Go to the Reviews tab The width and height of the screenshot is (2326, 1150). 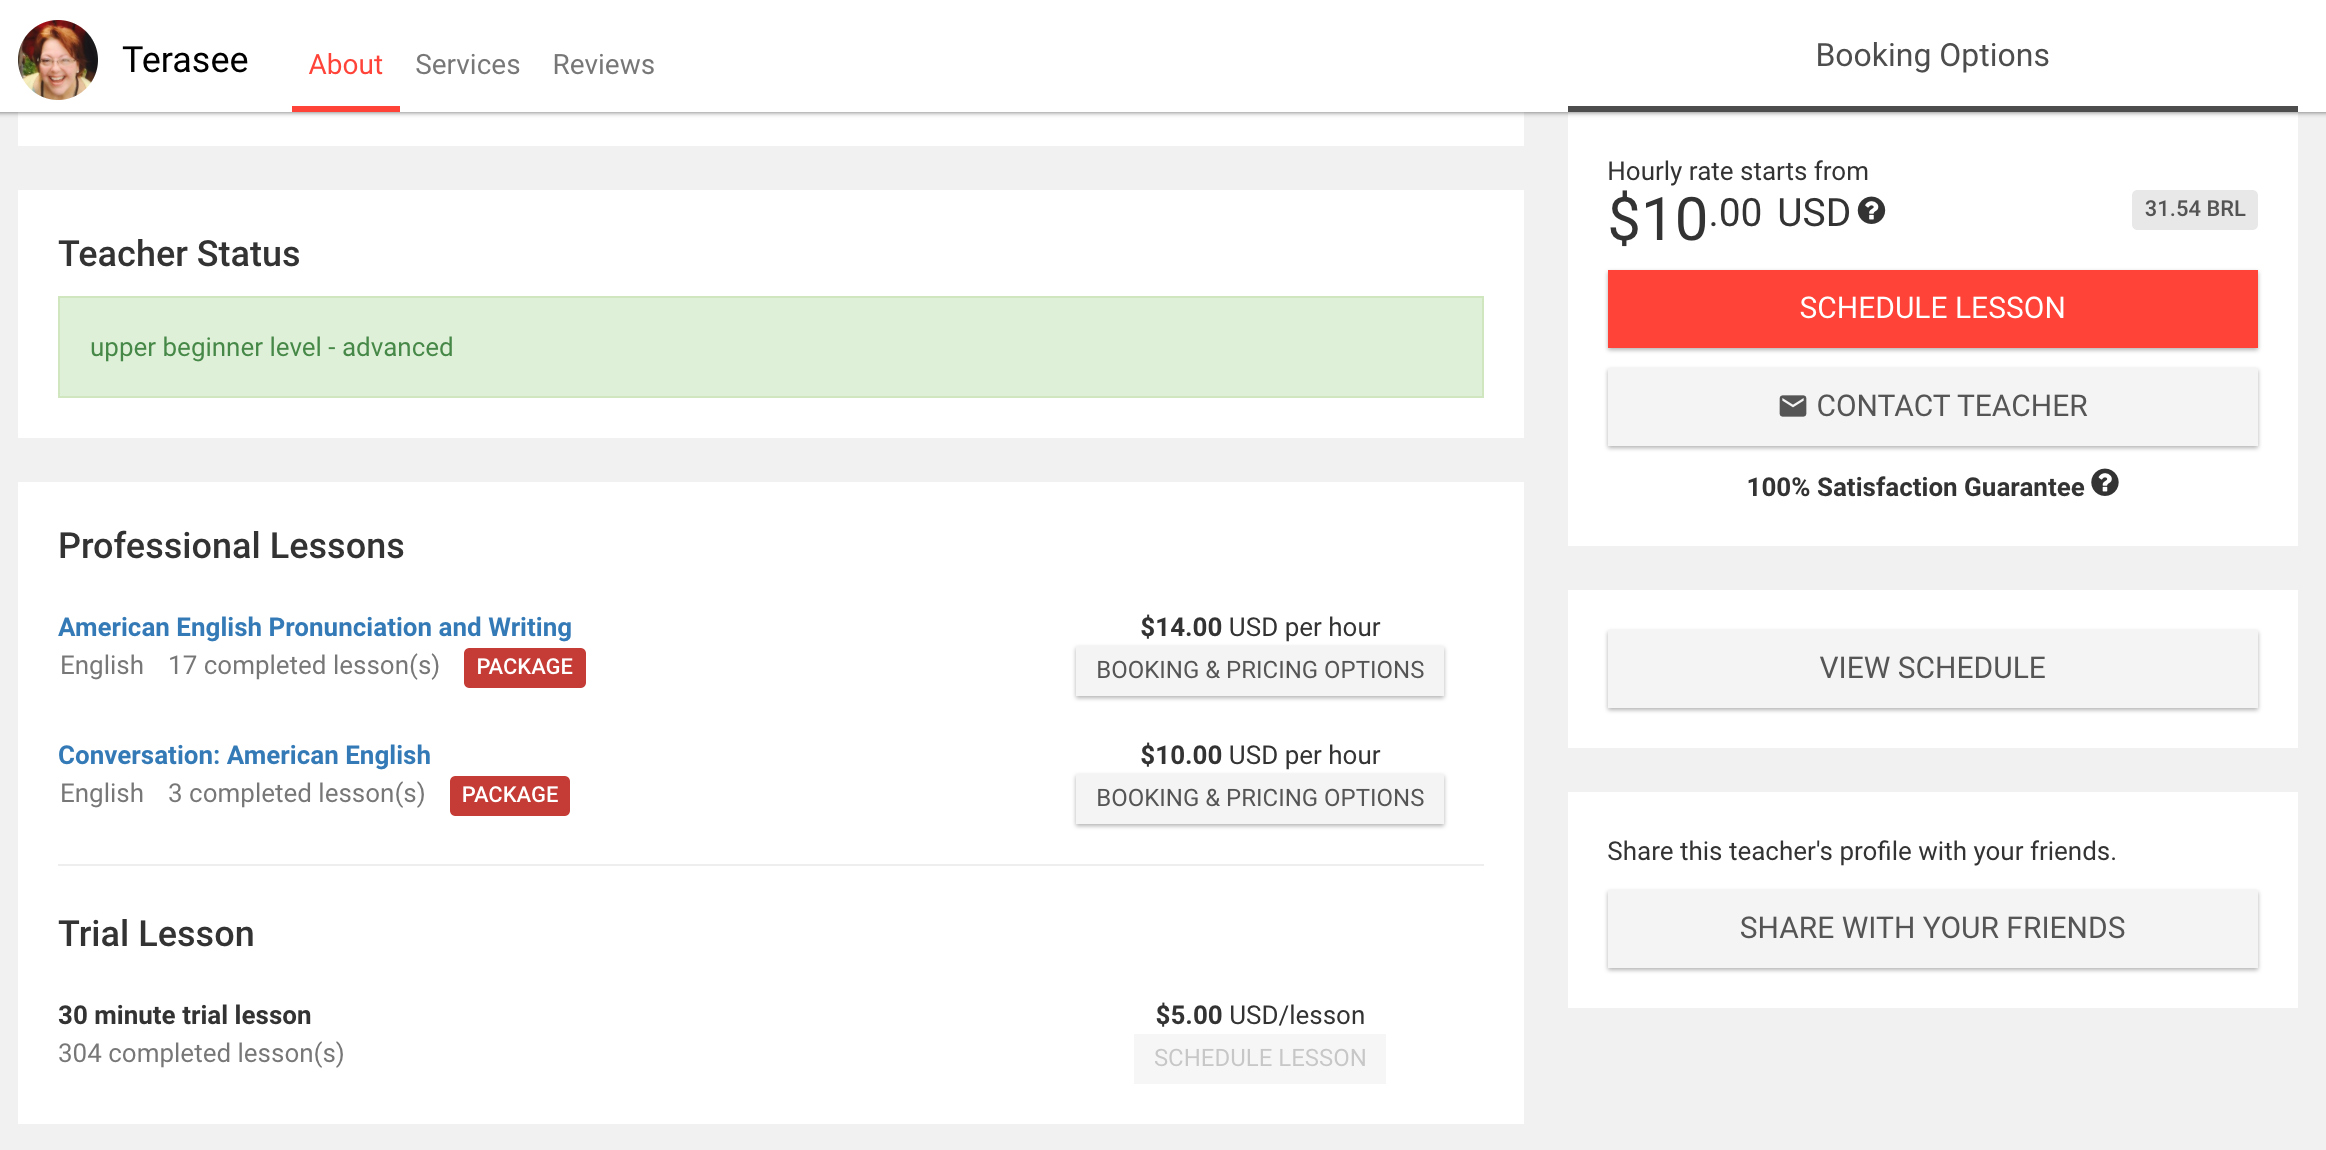coord(603,64)
